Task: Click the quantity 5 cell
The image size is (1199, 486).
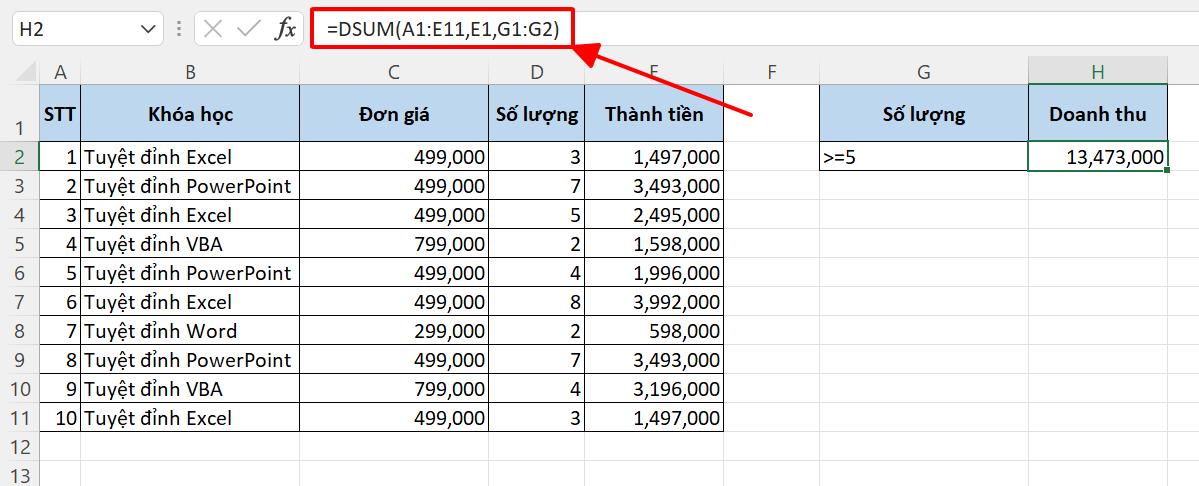Action: click(537, 215)
